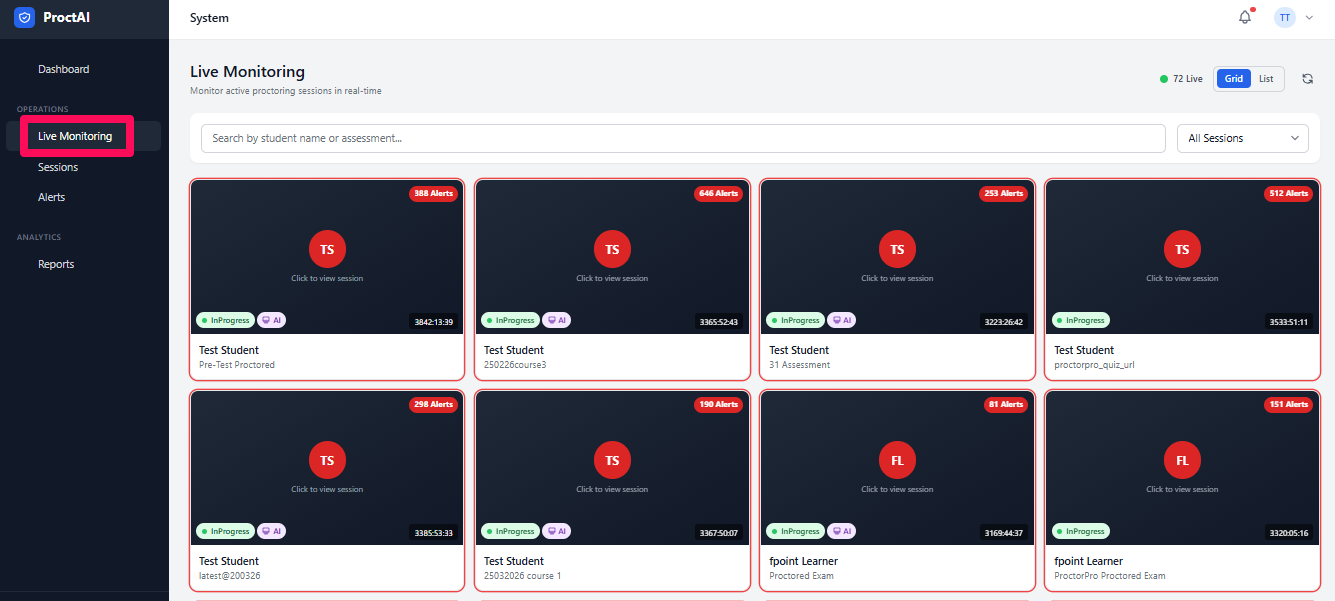Viewport: 1335px width, 601px height.
Task: Click InProgress status on 31 Assessment card
Action: pyautogui.click(x=795, y=321)
